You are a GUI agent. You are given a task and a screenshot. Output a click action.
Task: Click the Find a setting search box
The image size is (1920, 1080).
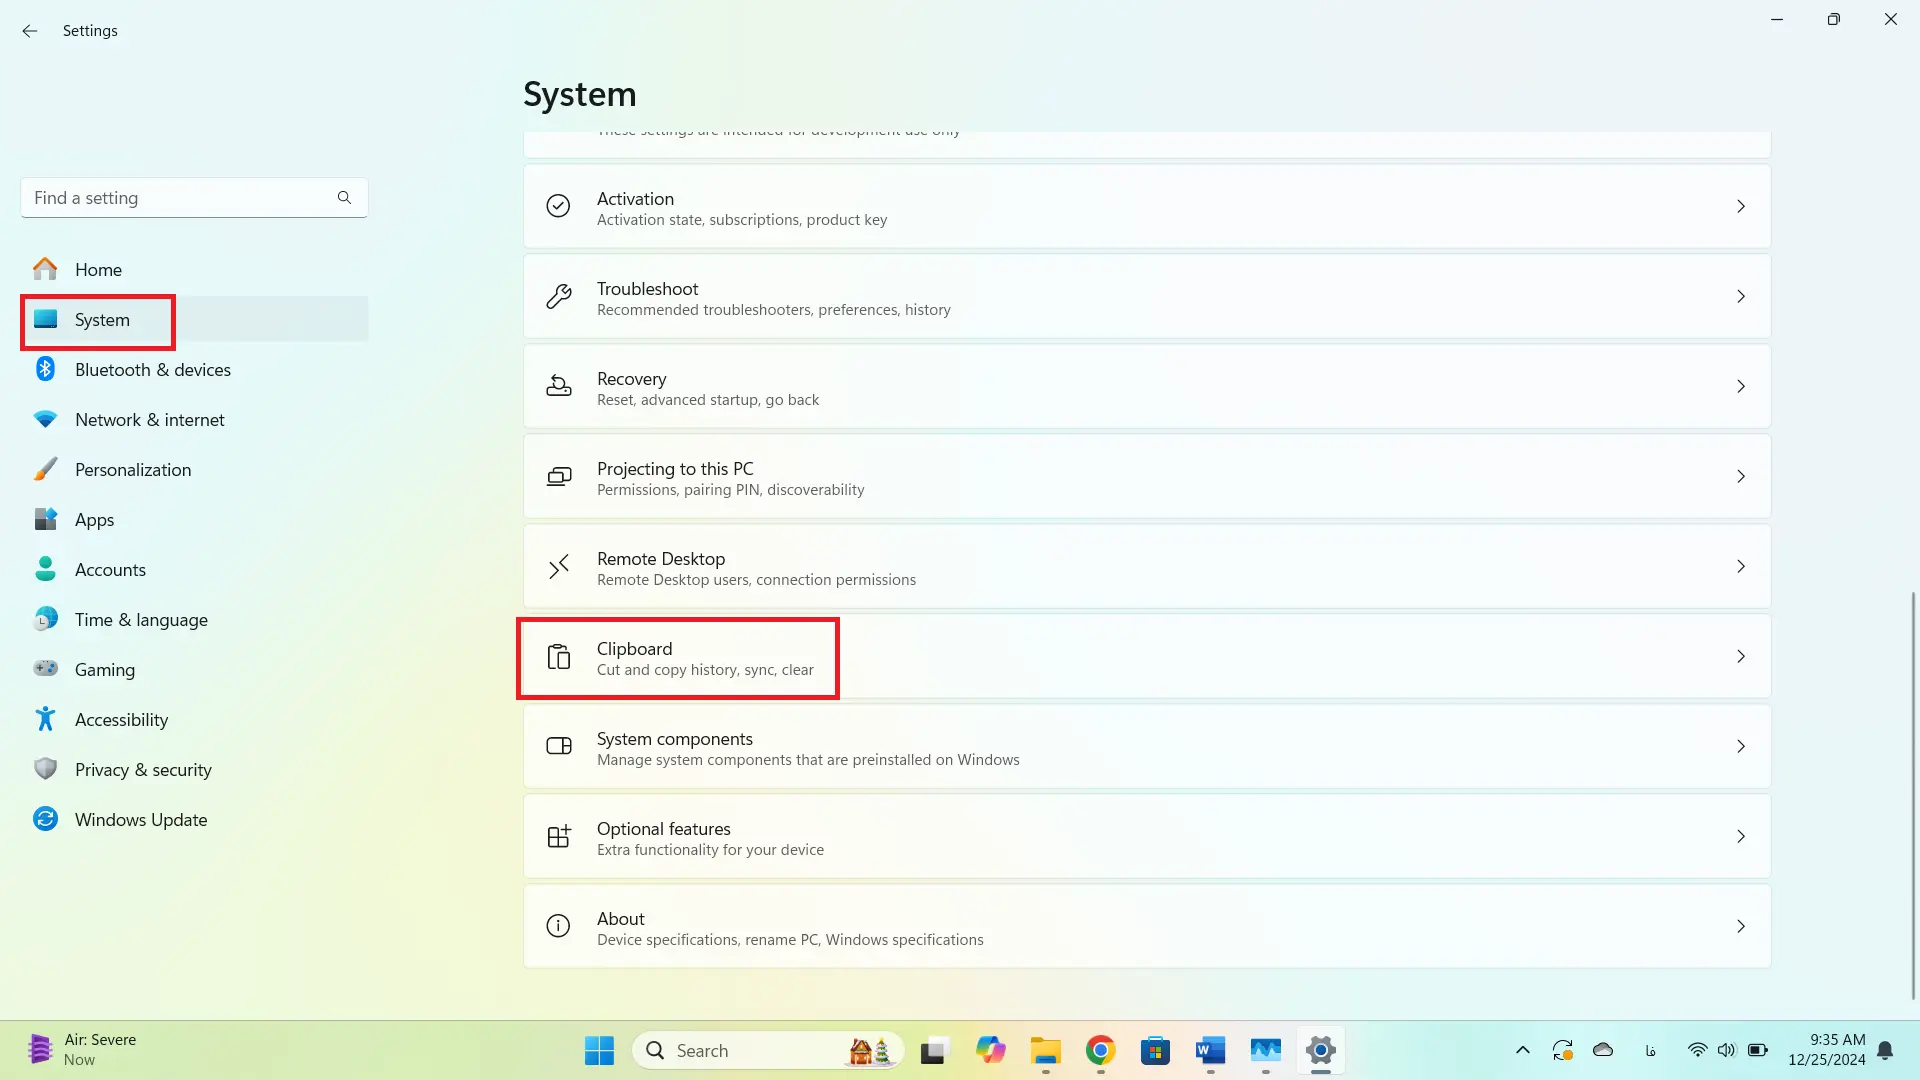click(x=180, y=198)
